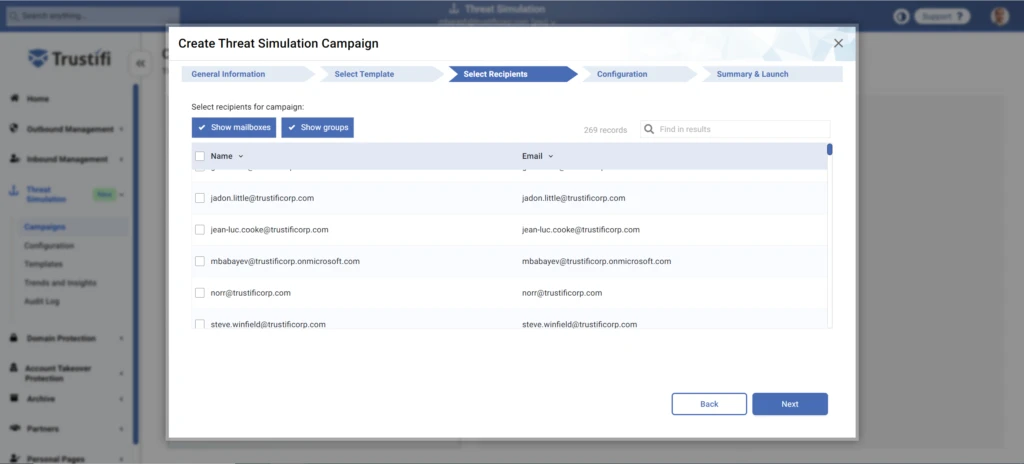Collapse Threat Simulation sidebar chevron

[122, 194]
